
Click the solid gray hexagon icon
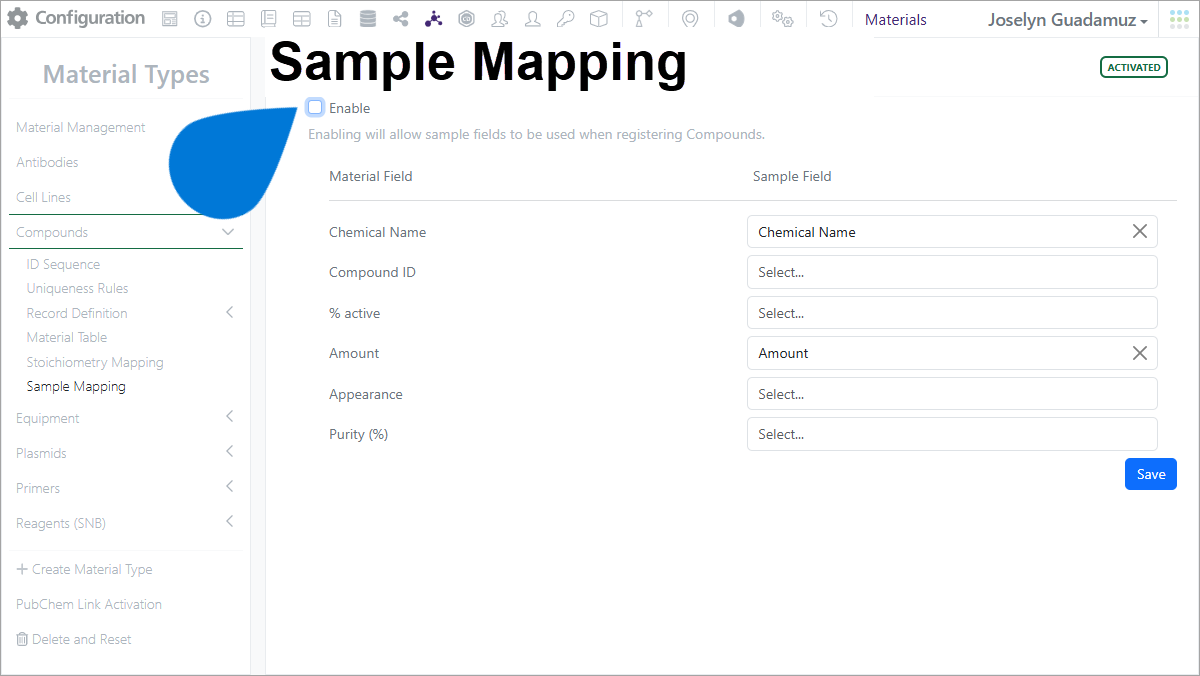(736, 19)
